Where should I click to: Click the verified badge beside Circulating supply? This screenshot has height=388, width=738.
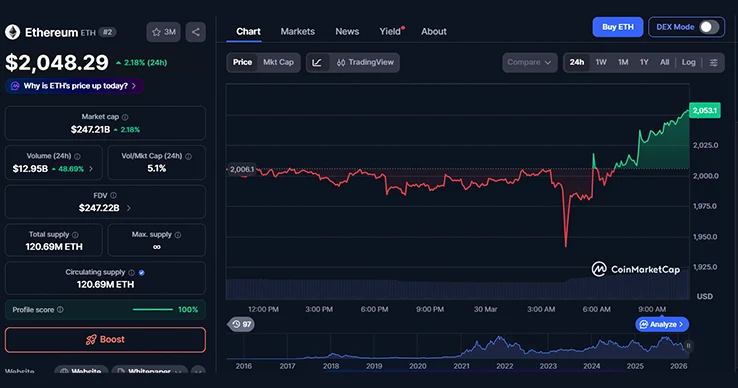point(142,273)
